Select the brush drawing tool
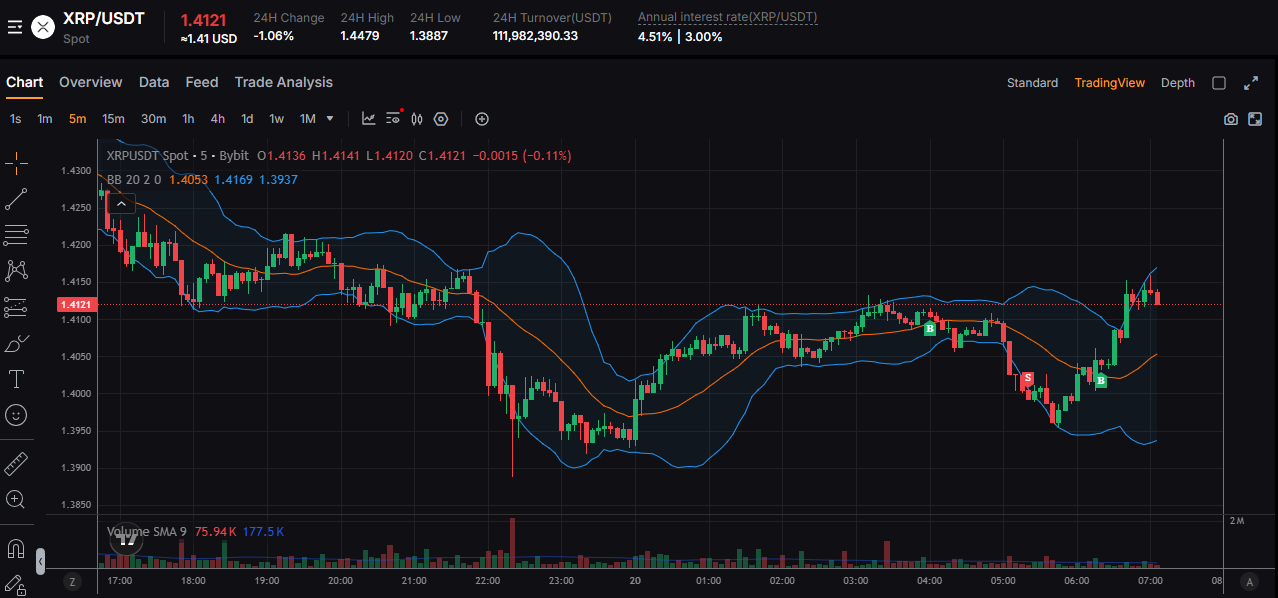Viewport: 1278px width, 598px height. pos(16,343)
